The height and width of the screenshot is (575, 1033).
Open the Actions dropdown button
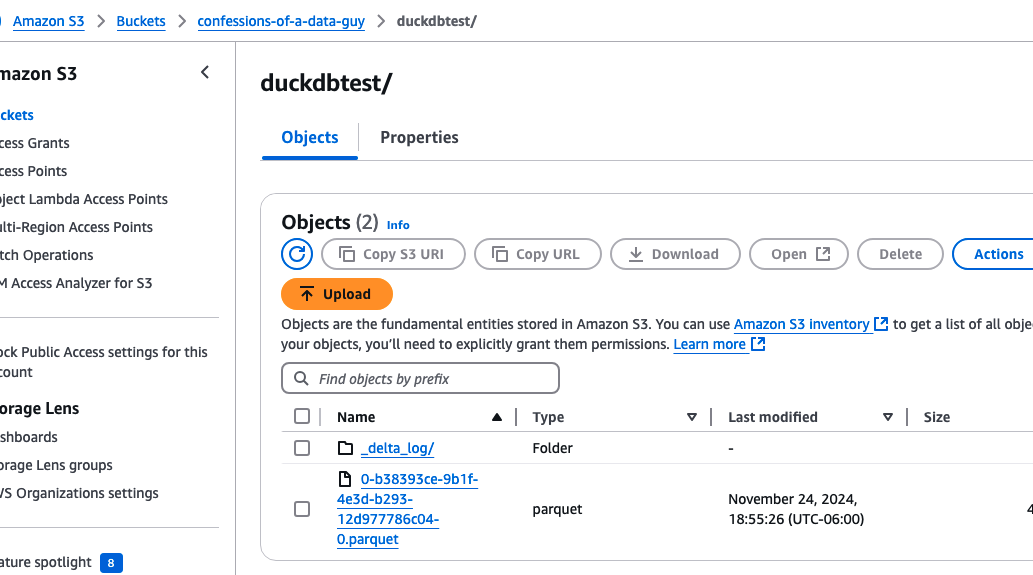993,254
